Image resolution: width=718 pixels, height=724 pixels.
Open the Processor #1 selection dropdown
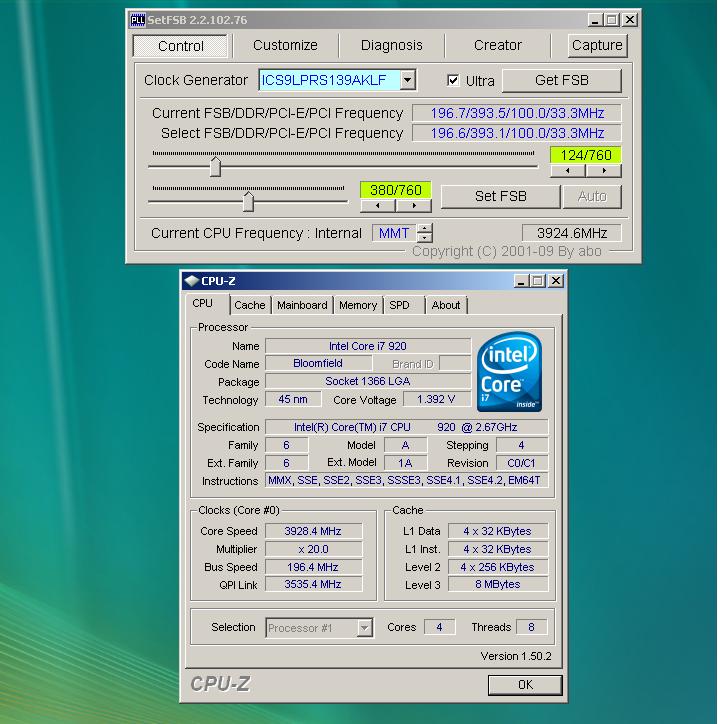[364, 627]
